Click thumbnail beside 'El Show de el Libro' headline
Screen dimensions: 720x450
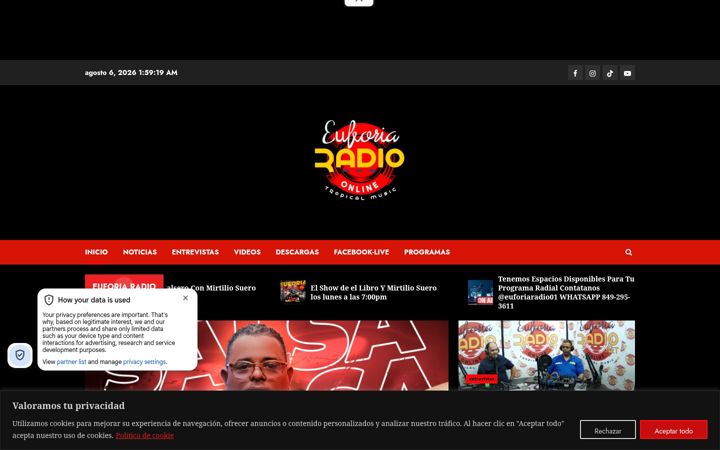(x=293, y=291)
